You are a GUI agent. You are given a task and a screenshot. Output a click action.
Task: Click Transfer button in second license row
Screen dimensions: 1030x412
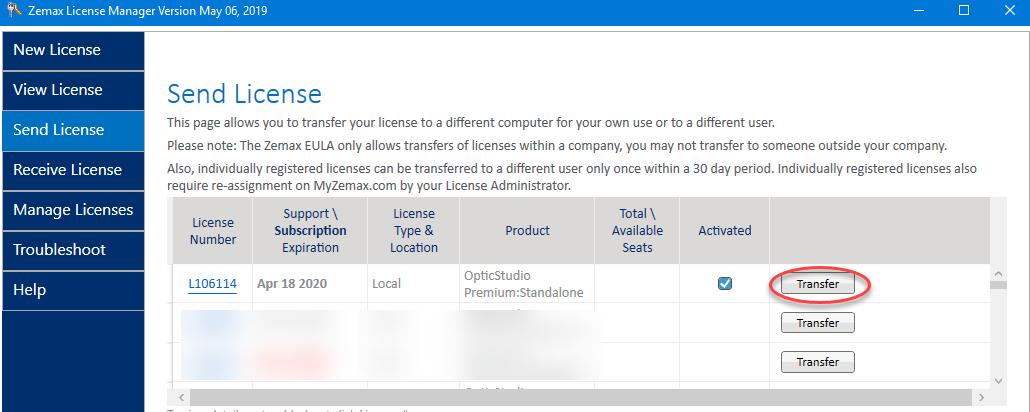[x=817, y=323]
